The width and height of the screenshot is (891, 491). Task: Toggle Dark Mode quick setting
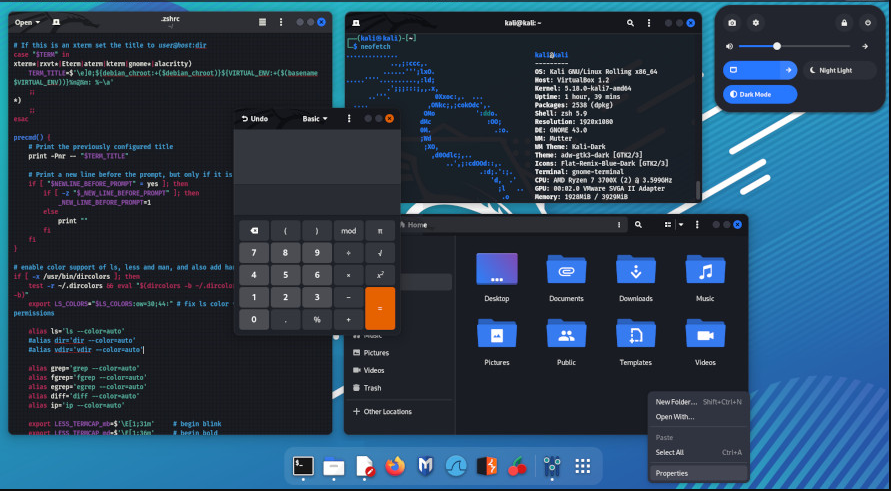click(x=761, y=94)
